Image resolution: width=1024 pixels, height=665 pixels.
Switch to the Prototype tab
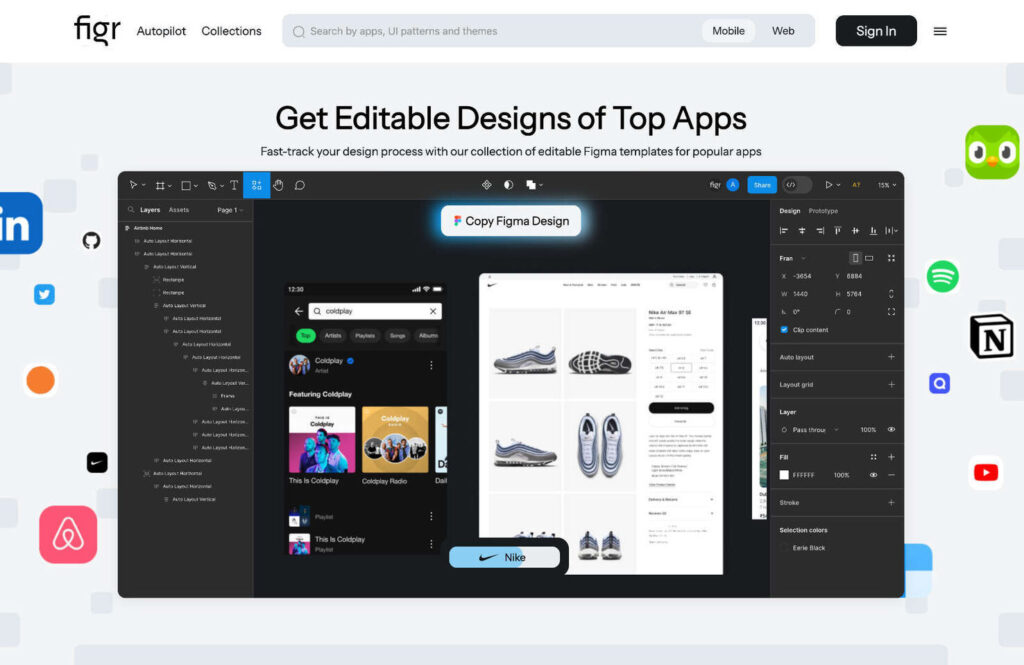823,211
